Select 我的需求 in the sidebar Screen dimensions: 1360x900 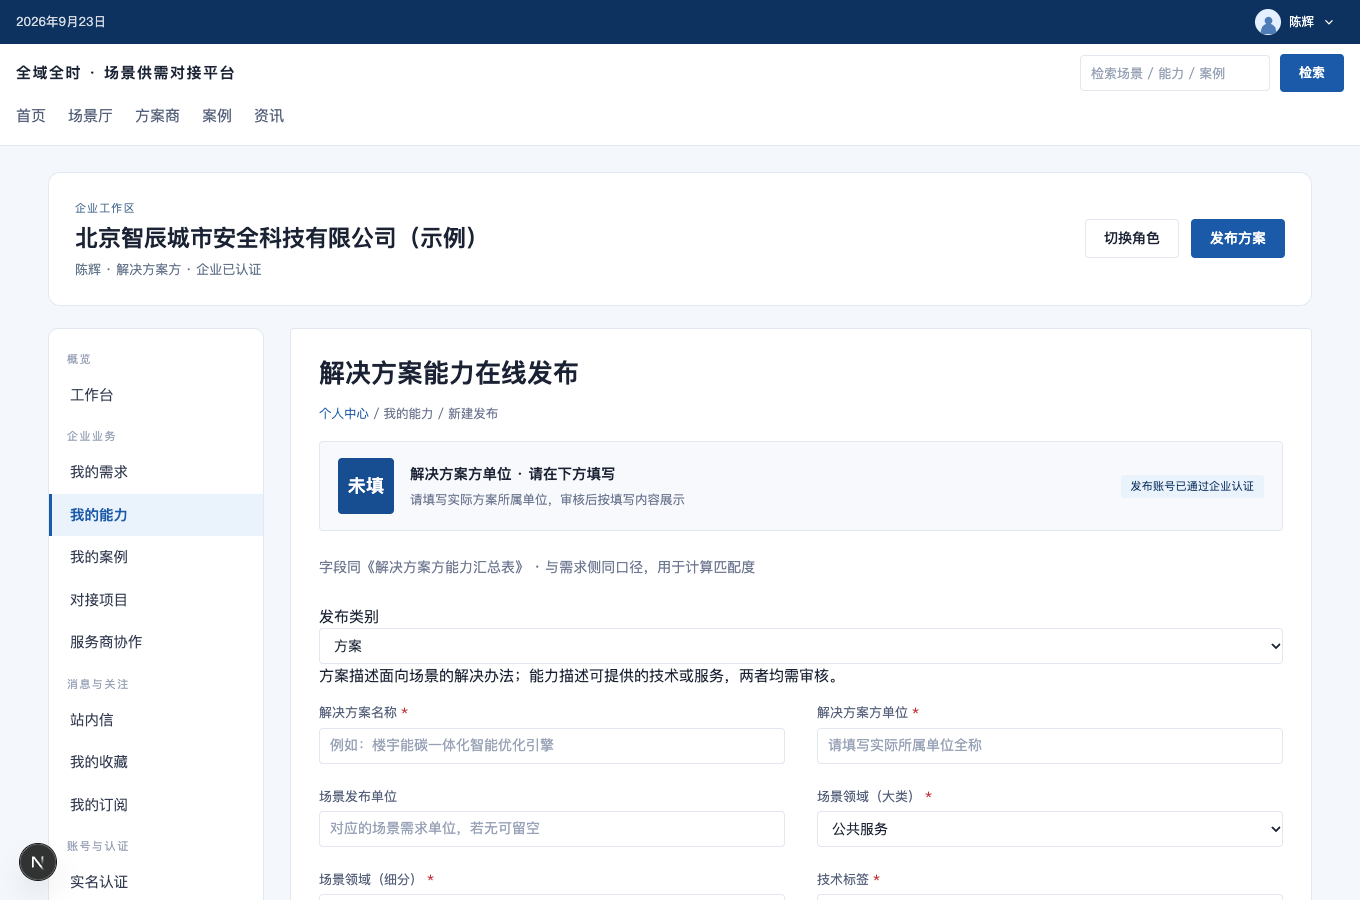point(156,472)
